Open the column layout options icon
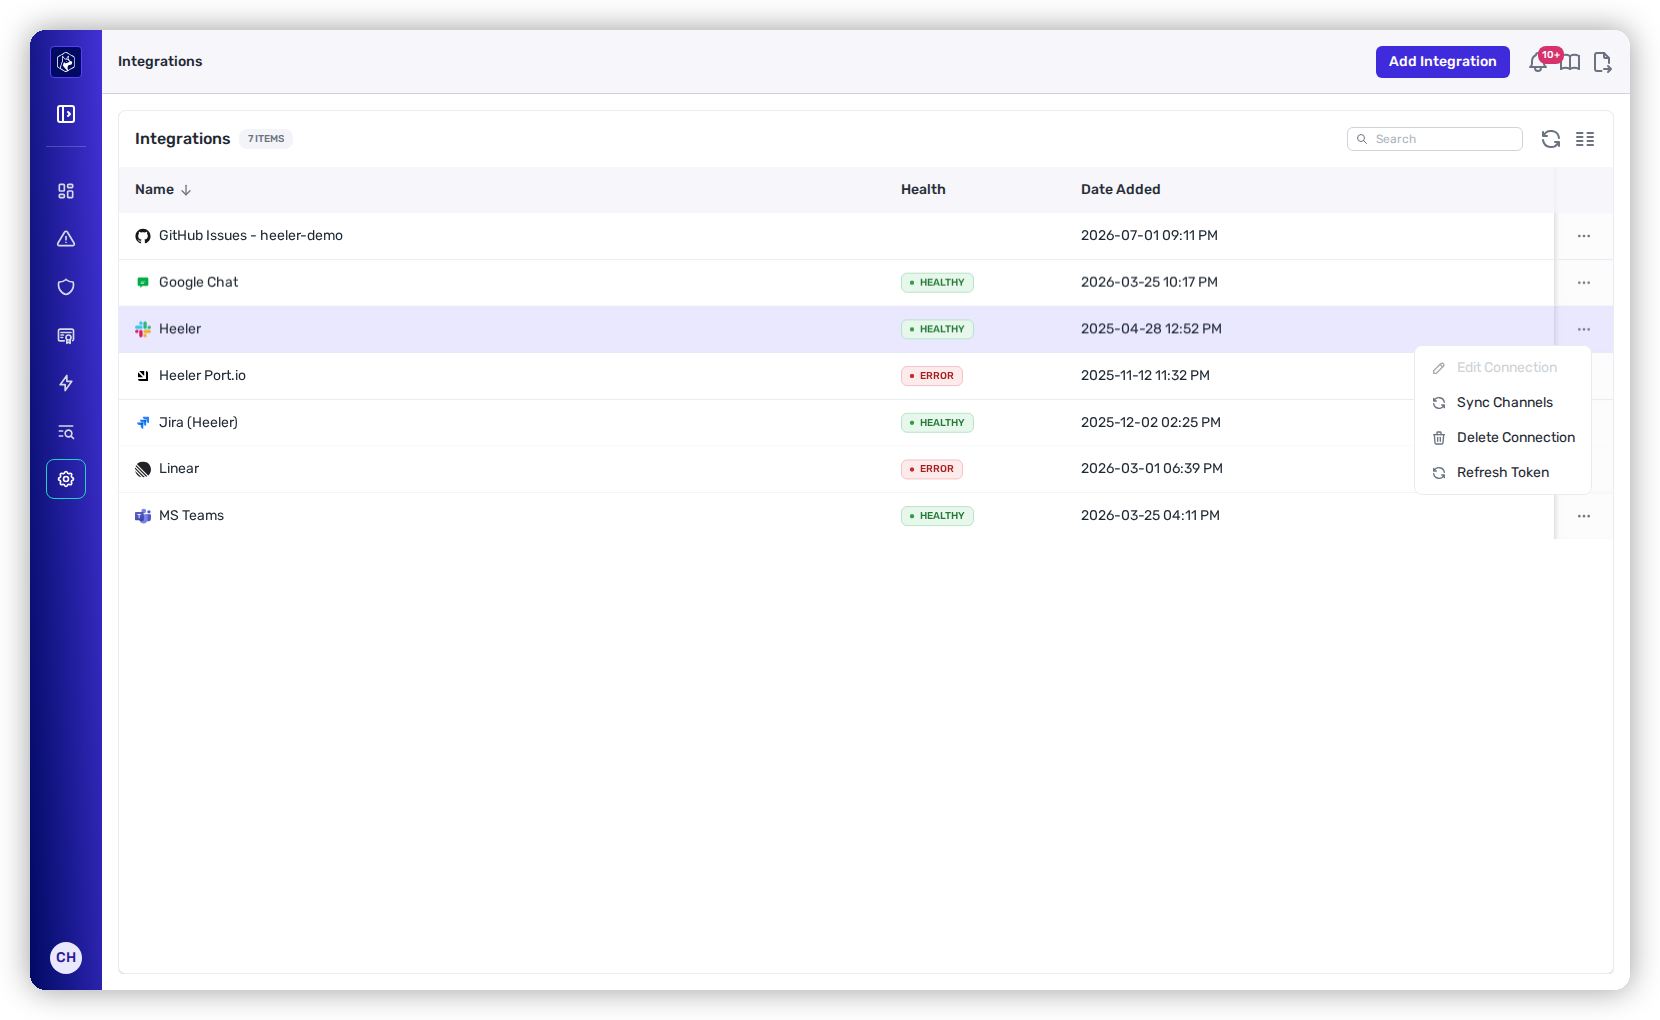Image resolution: width=1660 pixels, height=1020 pixels. 1585,139
